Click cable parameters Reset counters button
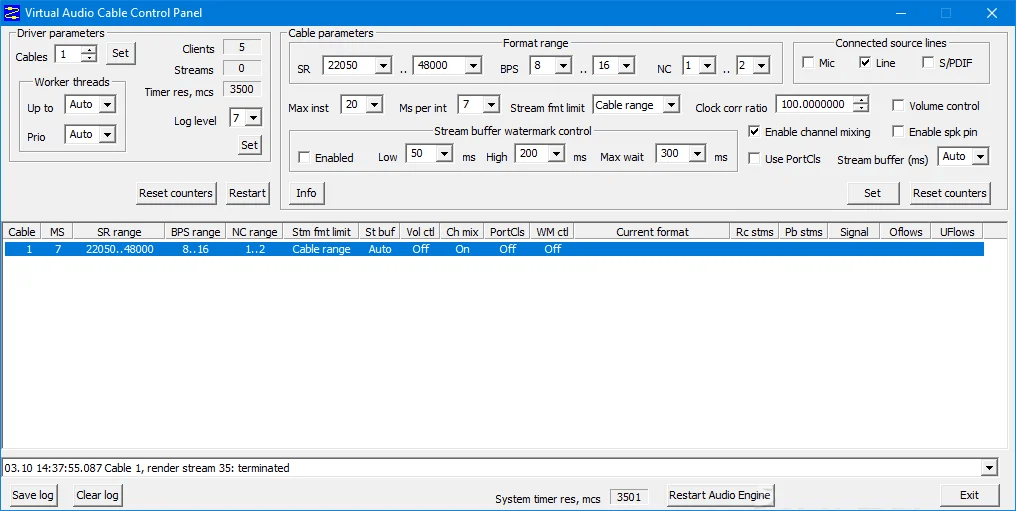Screen dimensions: 1016x522 pos(950,193)
